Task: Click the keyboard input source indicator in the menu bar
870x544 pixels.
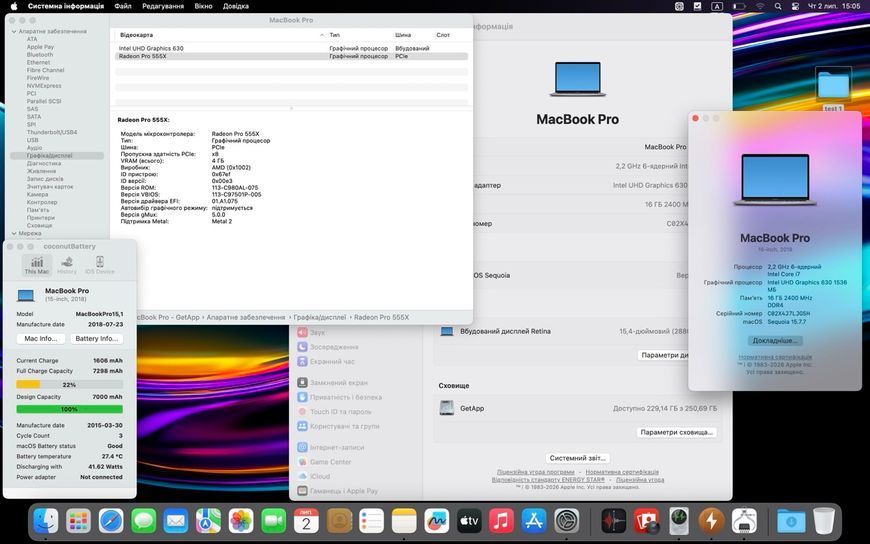Action: [717, 6]
